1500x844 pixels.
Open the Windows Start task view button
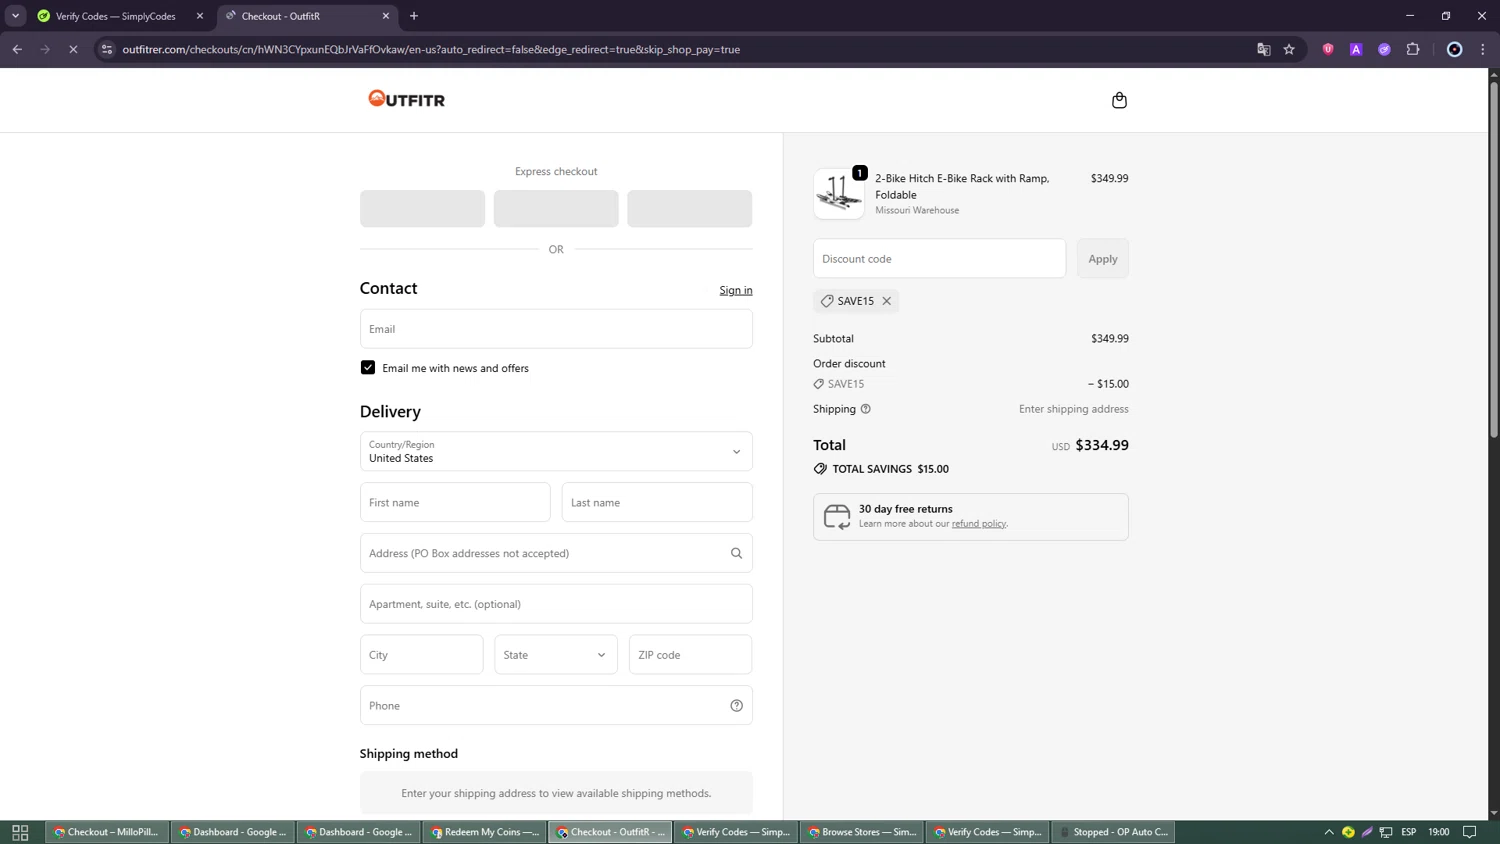(x=20, y=832)
